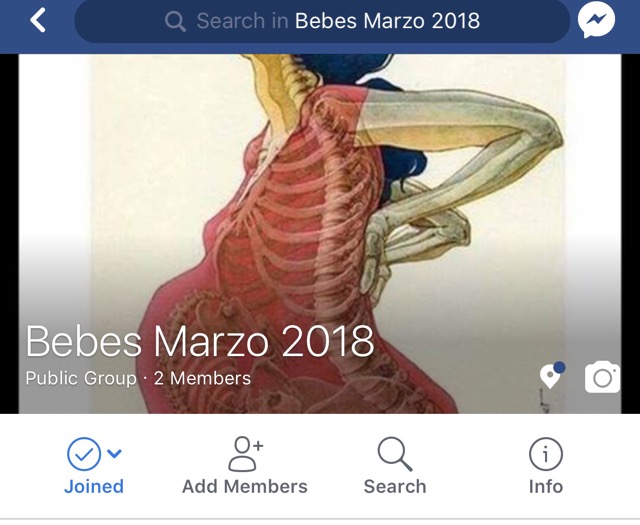The image size is (640, 525).
Task: Tap the magnifier icon inside the search bar
Action: [x=175, y=21]
